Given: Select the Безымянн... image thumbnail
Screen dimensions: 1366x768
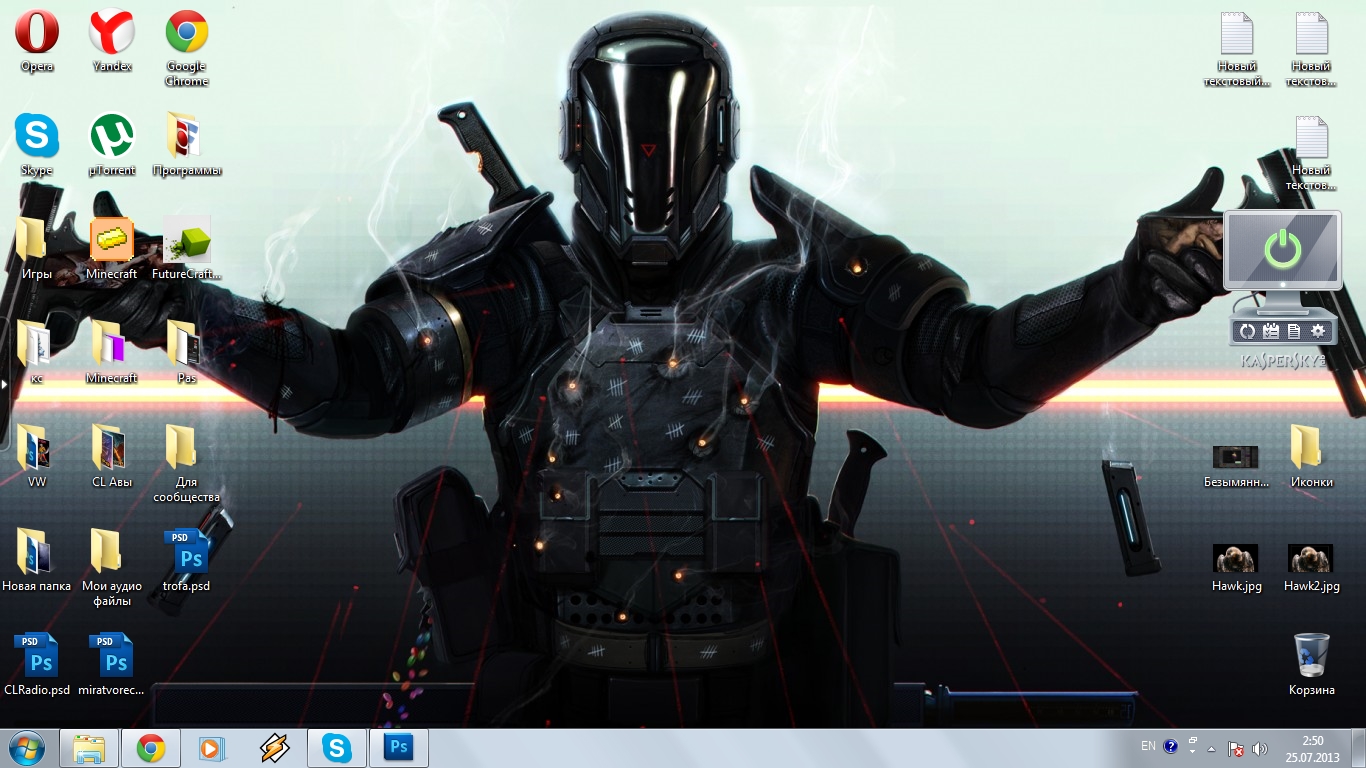Looking at the screenshot, I should pyautogui.click(x=1237, y=466).
